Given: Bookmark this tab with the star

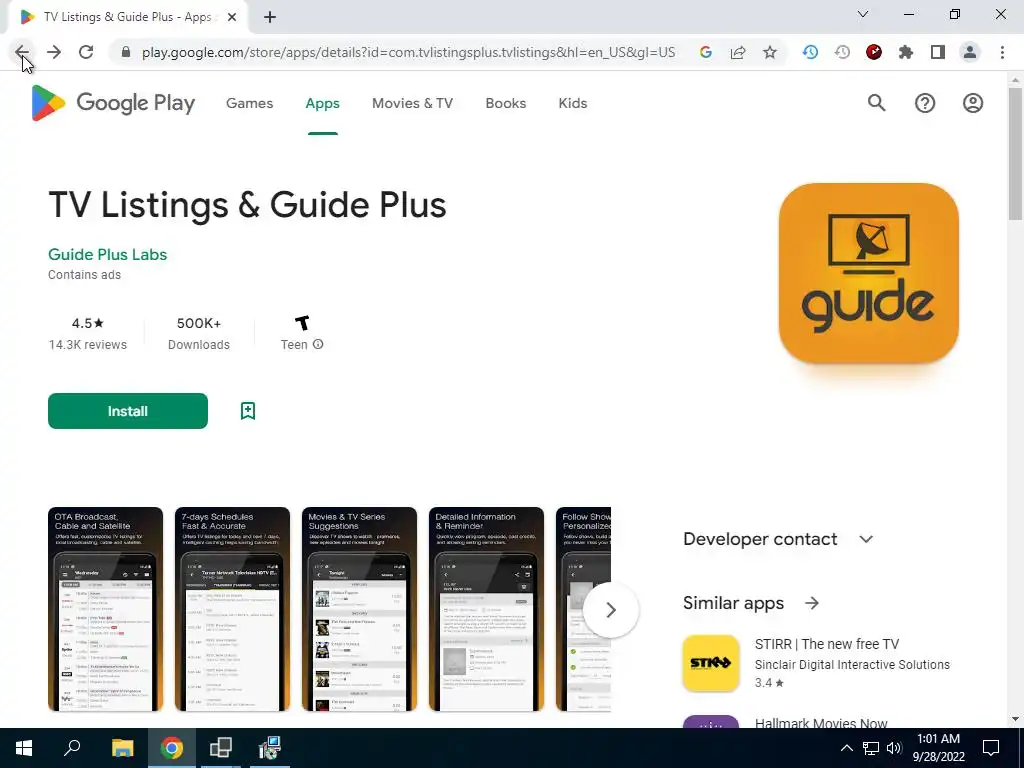Looking at the screenshot, I should click(x=770, y=52).
